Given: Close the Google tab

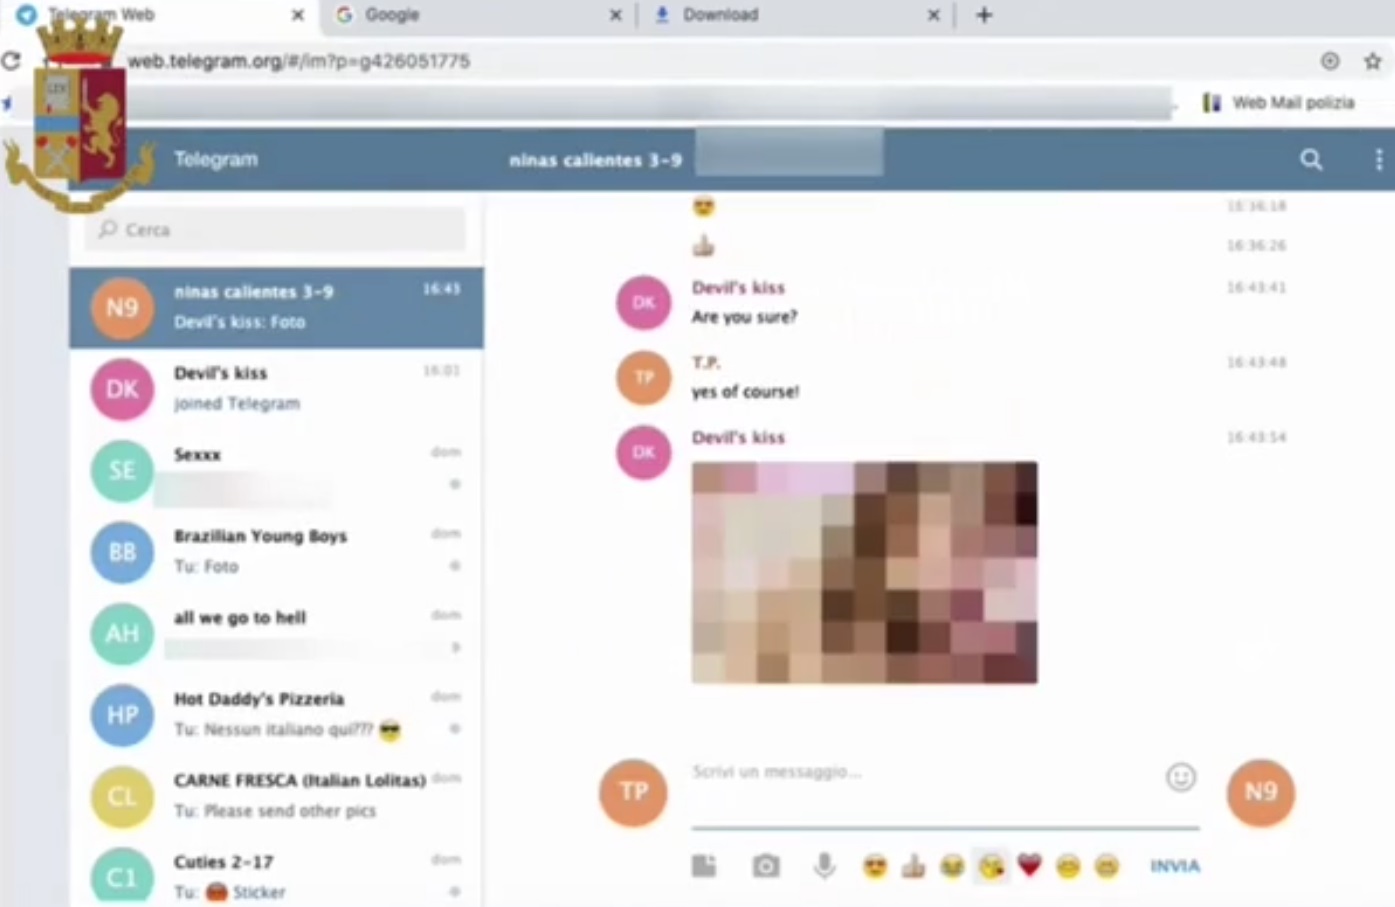Looking at the screenshot, I should (x=615, y=15).
